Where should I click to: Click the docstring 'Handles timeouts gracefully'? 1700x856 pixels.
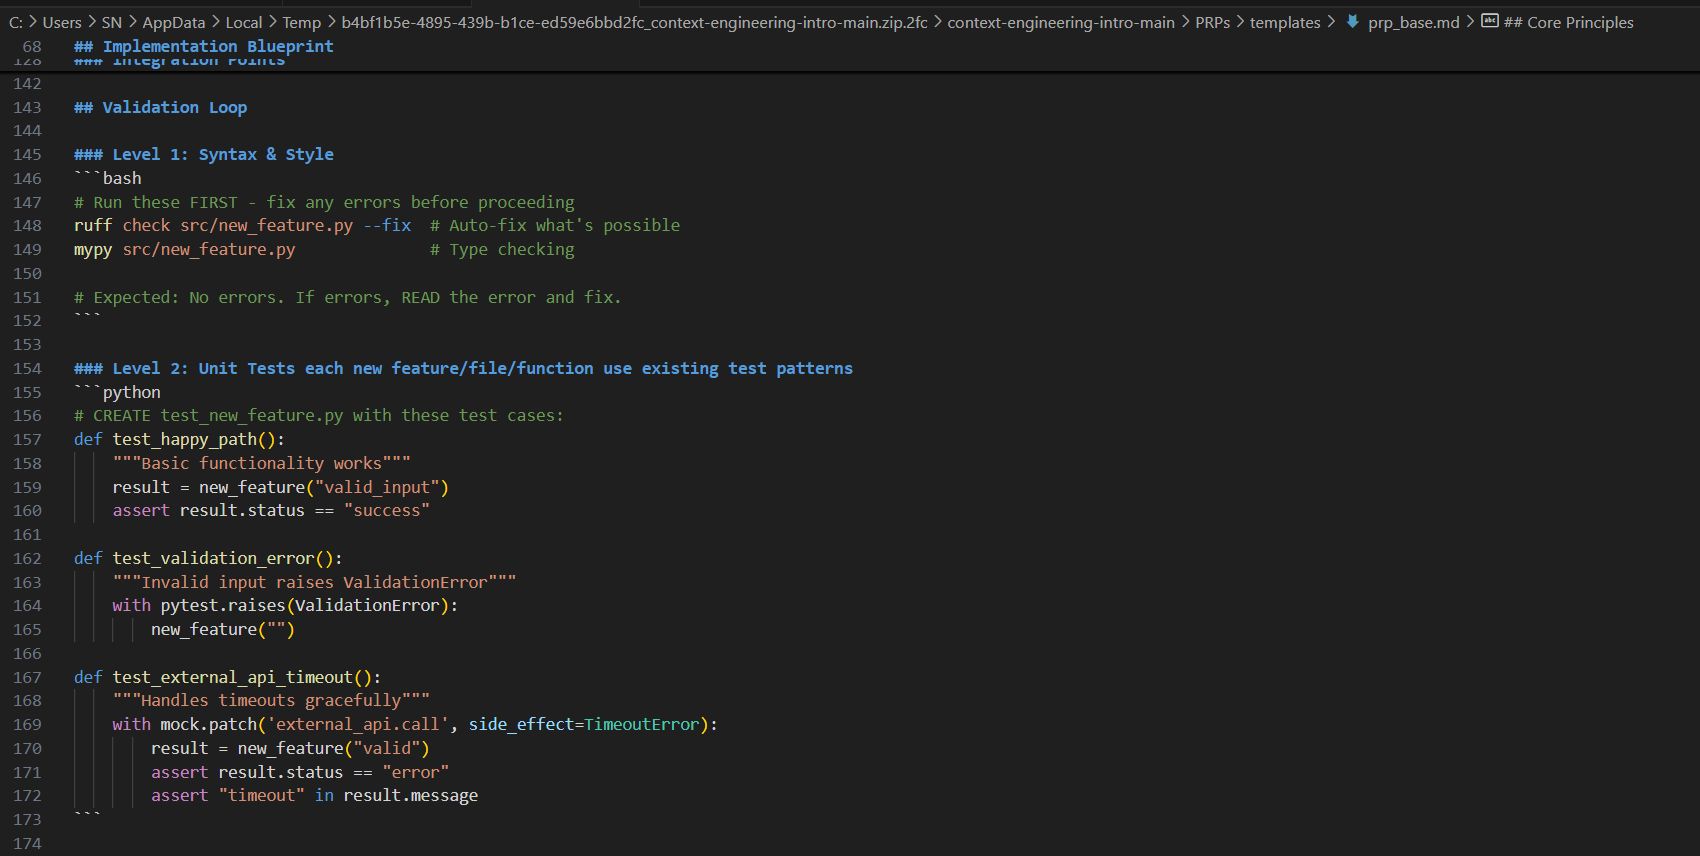tap(271, 700)
